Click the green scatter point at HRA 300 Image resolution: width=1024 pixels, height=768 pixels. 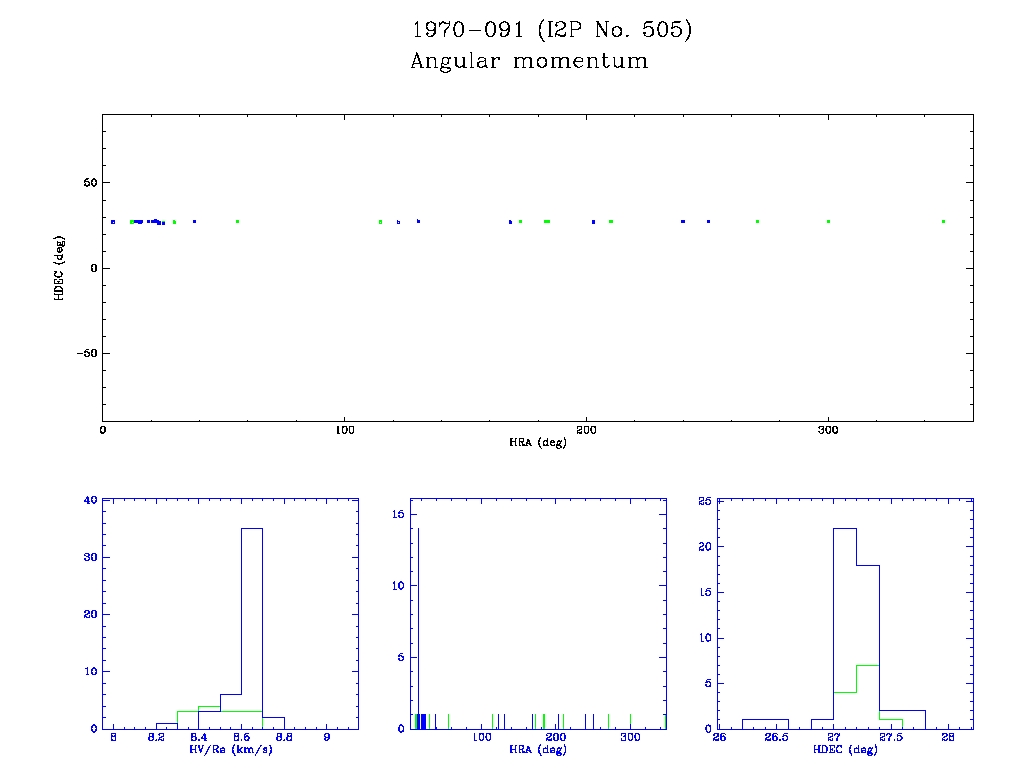point(828,221)
